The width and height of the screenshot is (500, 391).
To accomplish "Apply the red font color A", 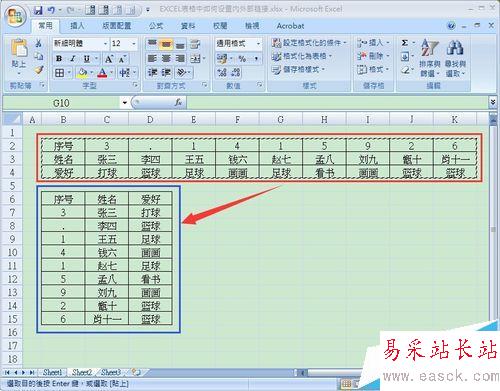I will (x=103, y=72).
